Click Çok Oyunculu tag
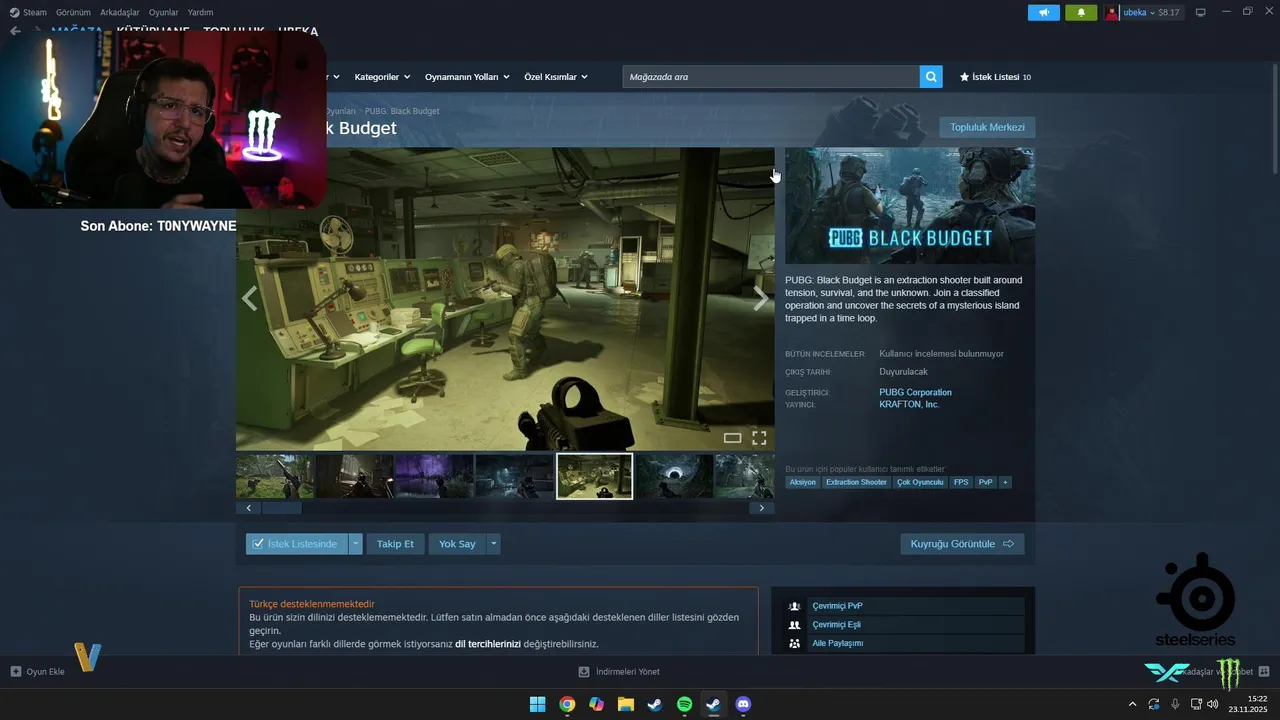The image size is (1280, 720). tap(920, 482)
